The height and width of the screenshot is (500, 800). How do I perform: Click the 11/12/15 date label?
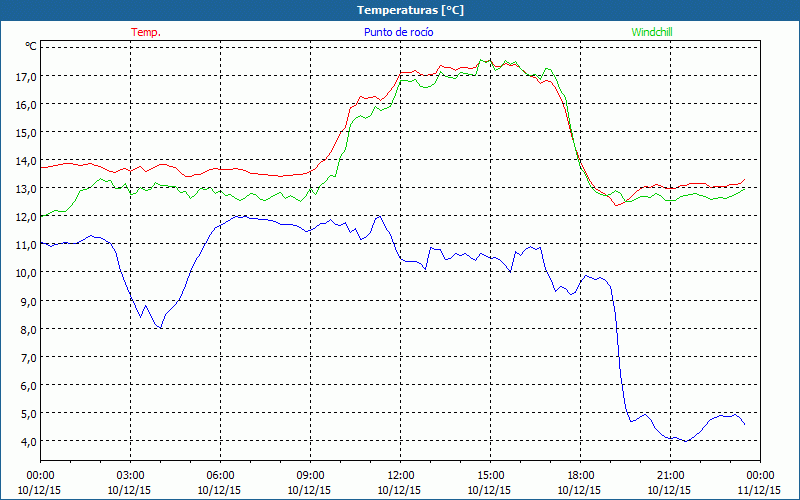[760, 490]
